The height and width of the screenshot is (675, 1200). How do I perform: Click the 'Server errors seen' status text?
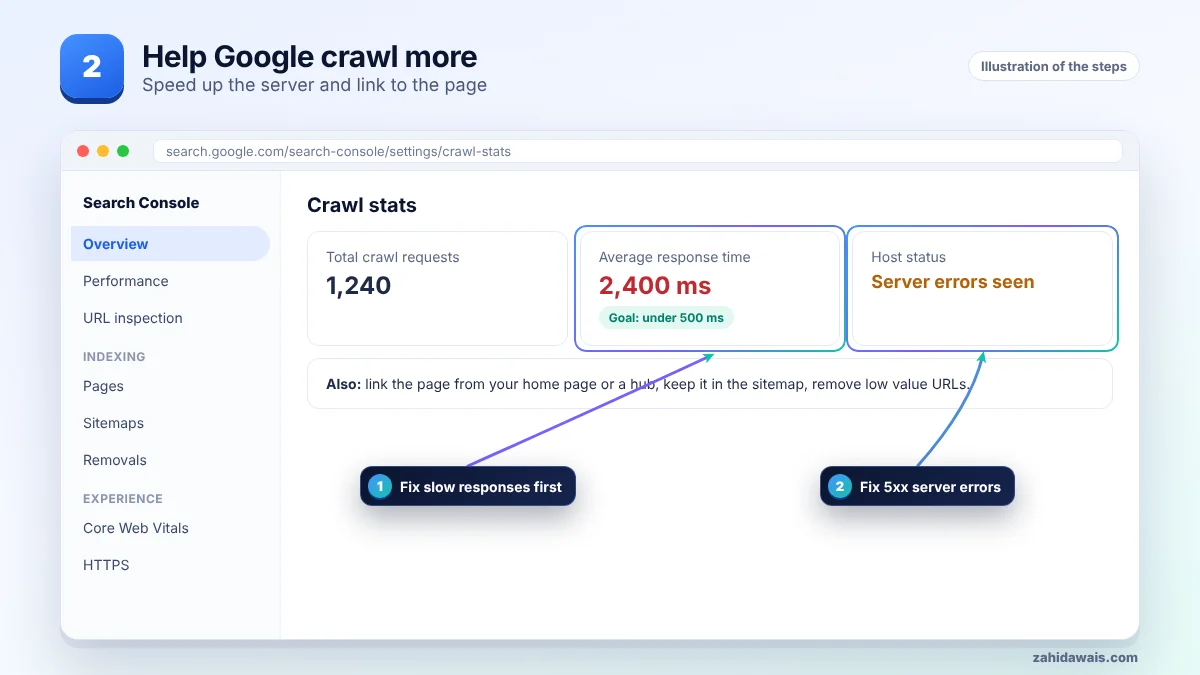click(x=952, y=282)
